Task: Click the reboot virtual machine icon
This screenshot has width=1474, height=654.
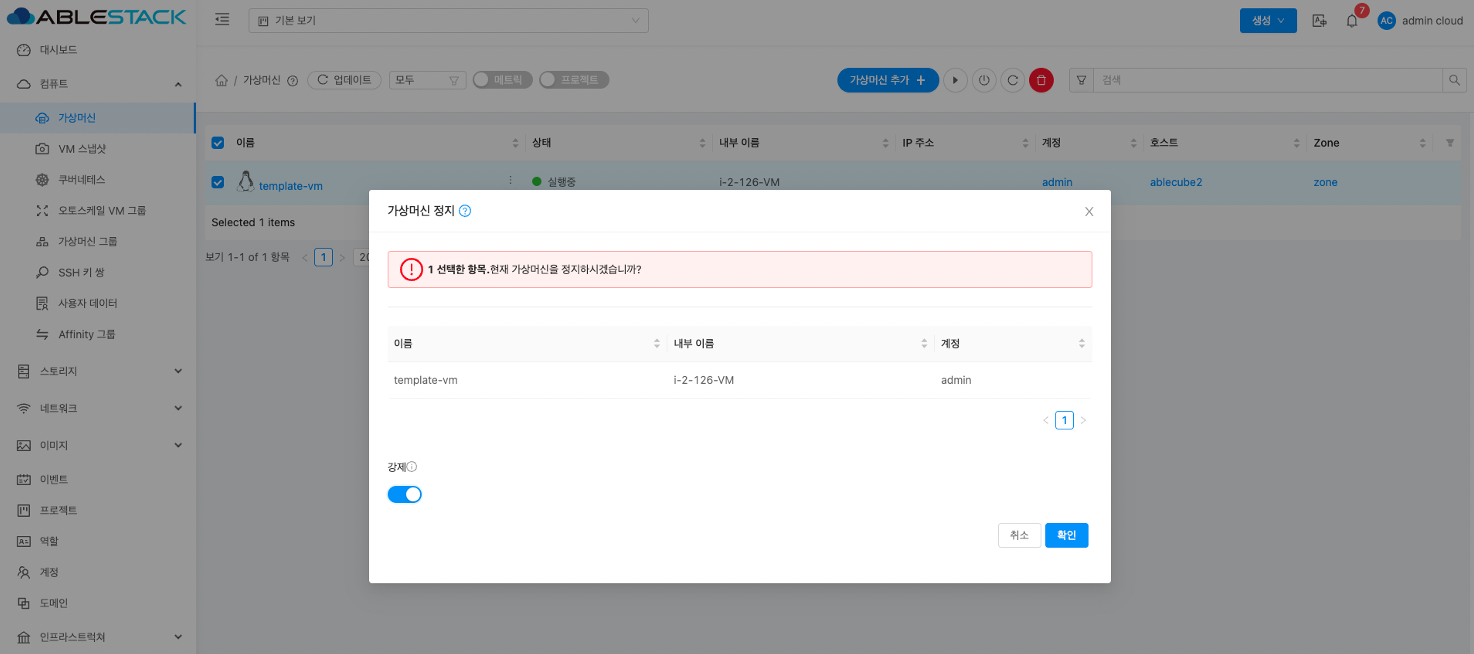Action: 1012,80
